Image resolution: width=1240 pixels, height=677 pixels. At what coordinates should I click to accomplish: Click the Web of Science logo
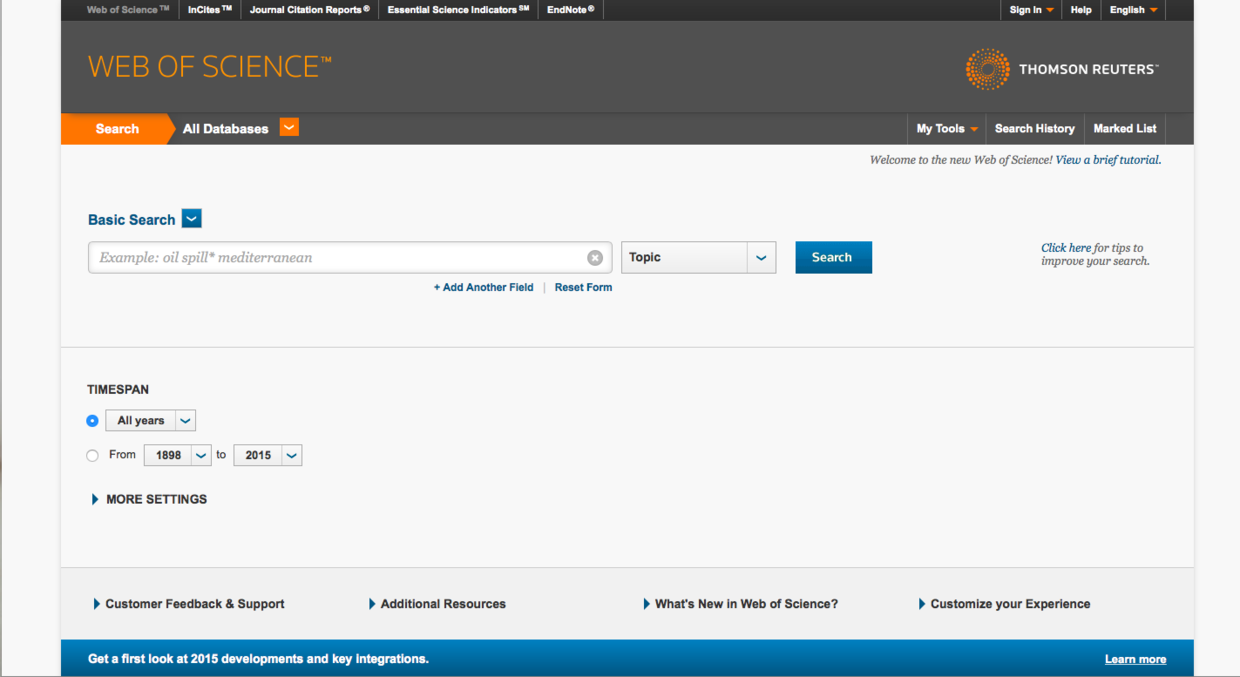[x=209, y=67]
